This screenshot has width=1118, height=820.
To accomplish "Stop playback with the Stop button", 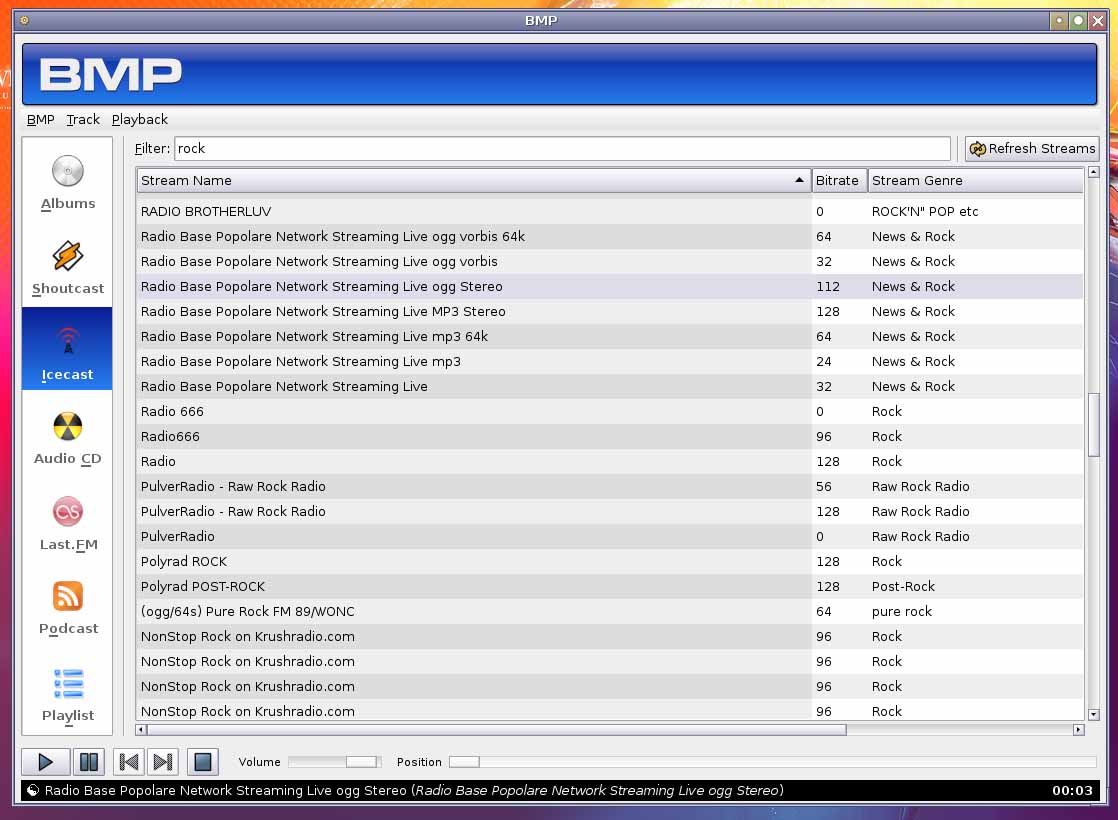I will (x=202, y=762).
